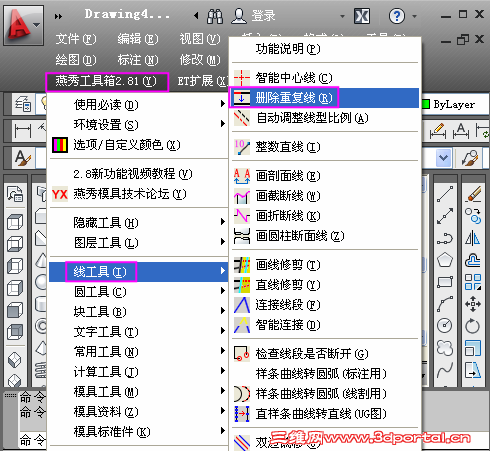Image resolution: width=490 pixels, height=451 pixels.
Task: Choose 画截断线(W) command
Action: 325,196
